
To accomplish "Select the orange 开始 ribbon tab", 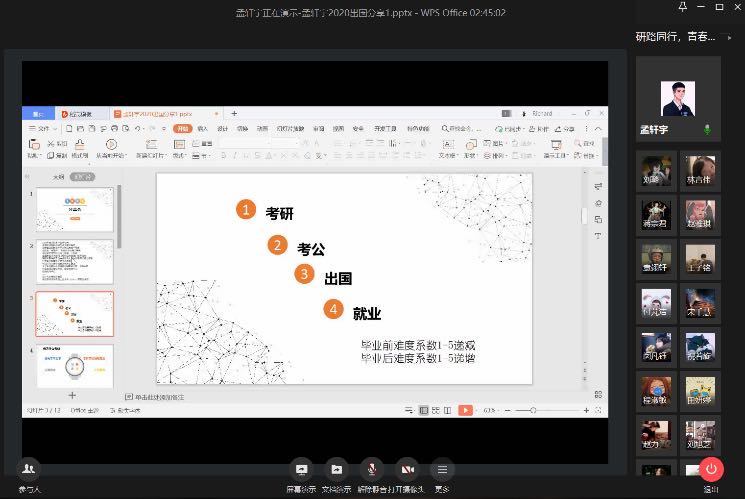I will [x=182, y=128].
